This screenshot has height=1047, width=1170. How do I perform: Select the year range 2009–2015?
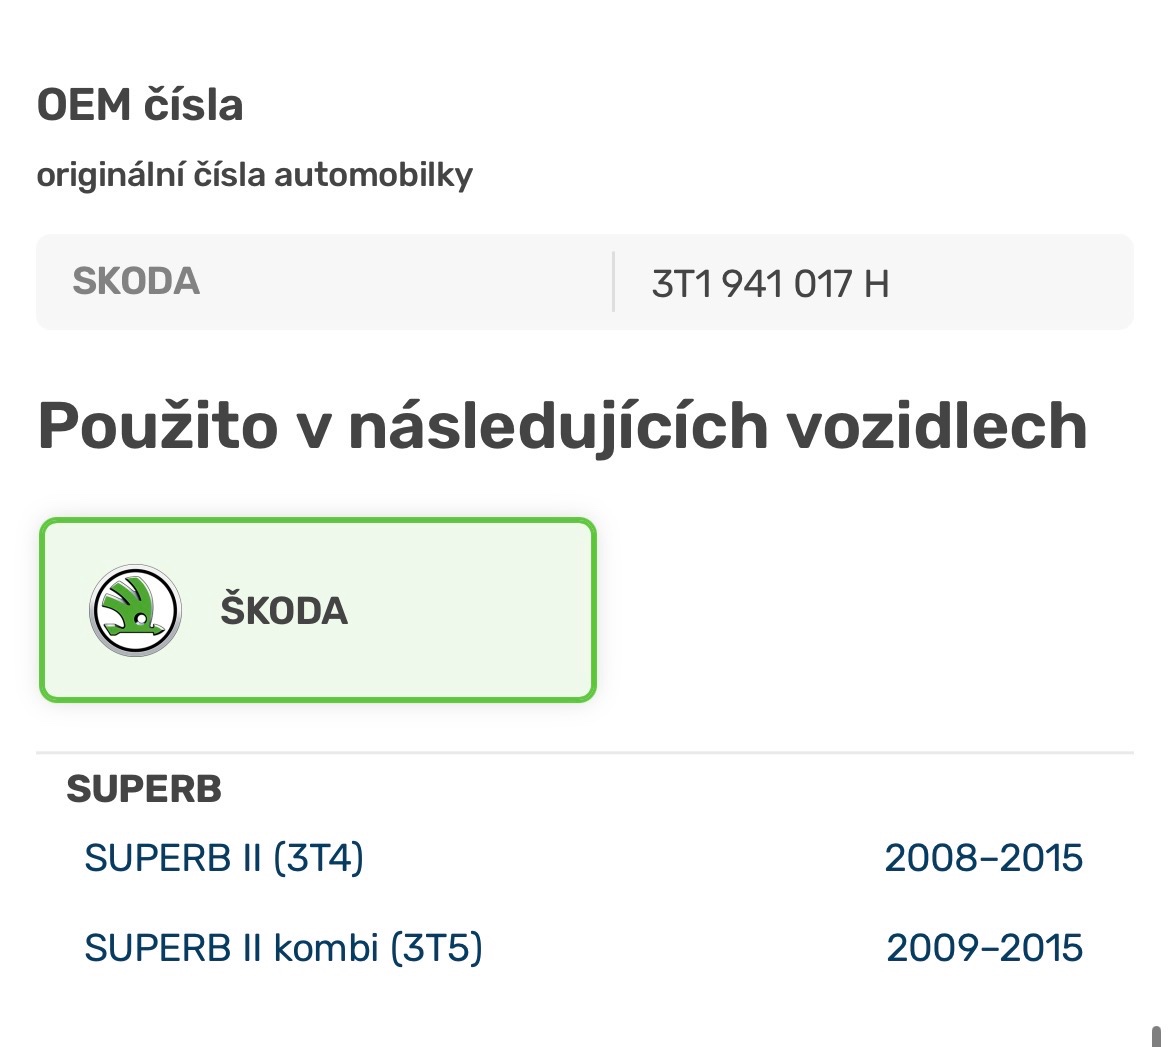pos(983,947)
